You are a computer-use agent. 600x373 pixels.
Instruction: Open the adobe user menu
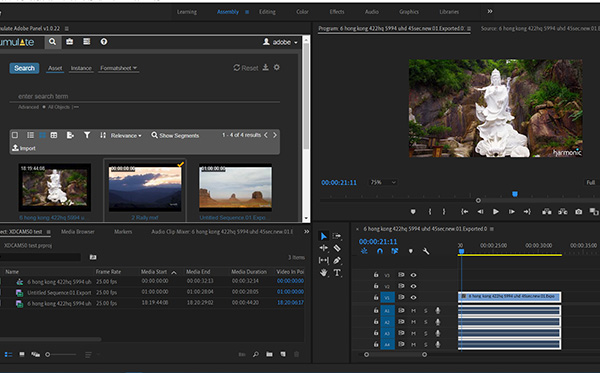[x=280, y=42]
